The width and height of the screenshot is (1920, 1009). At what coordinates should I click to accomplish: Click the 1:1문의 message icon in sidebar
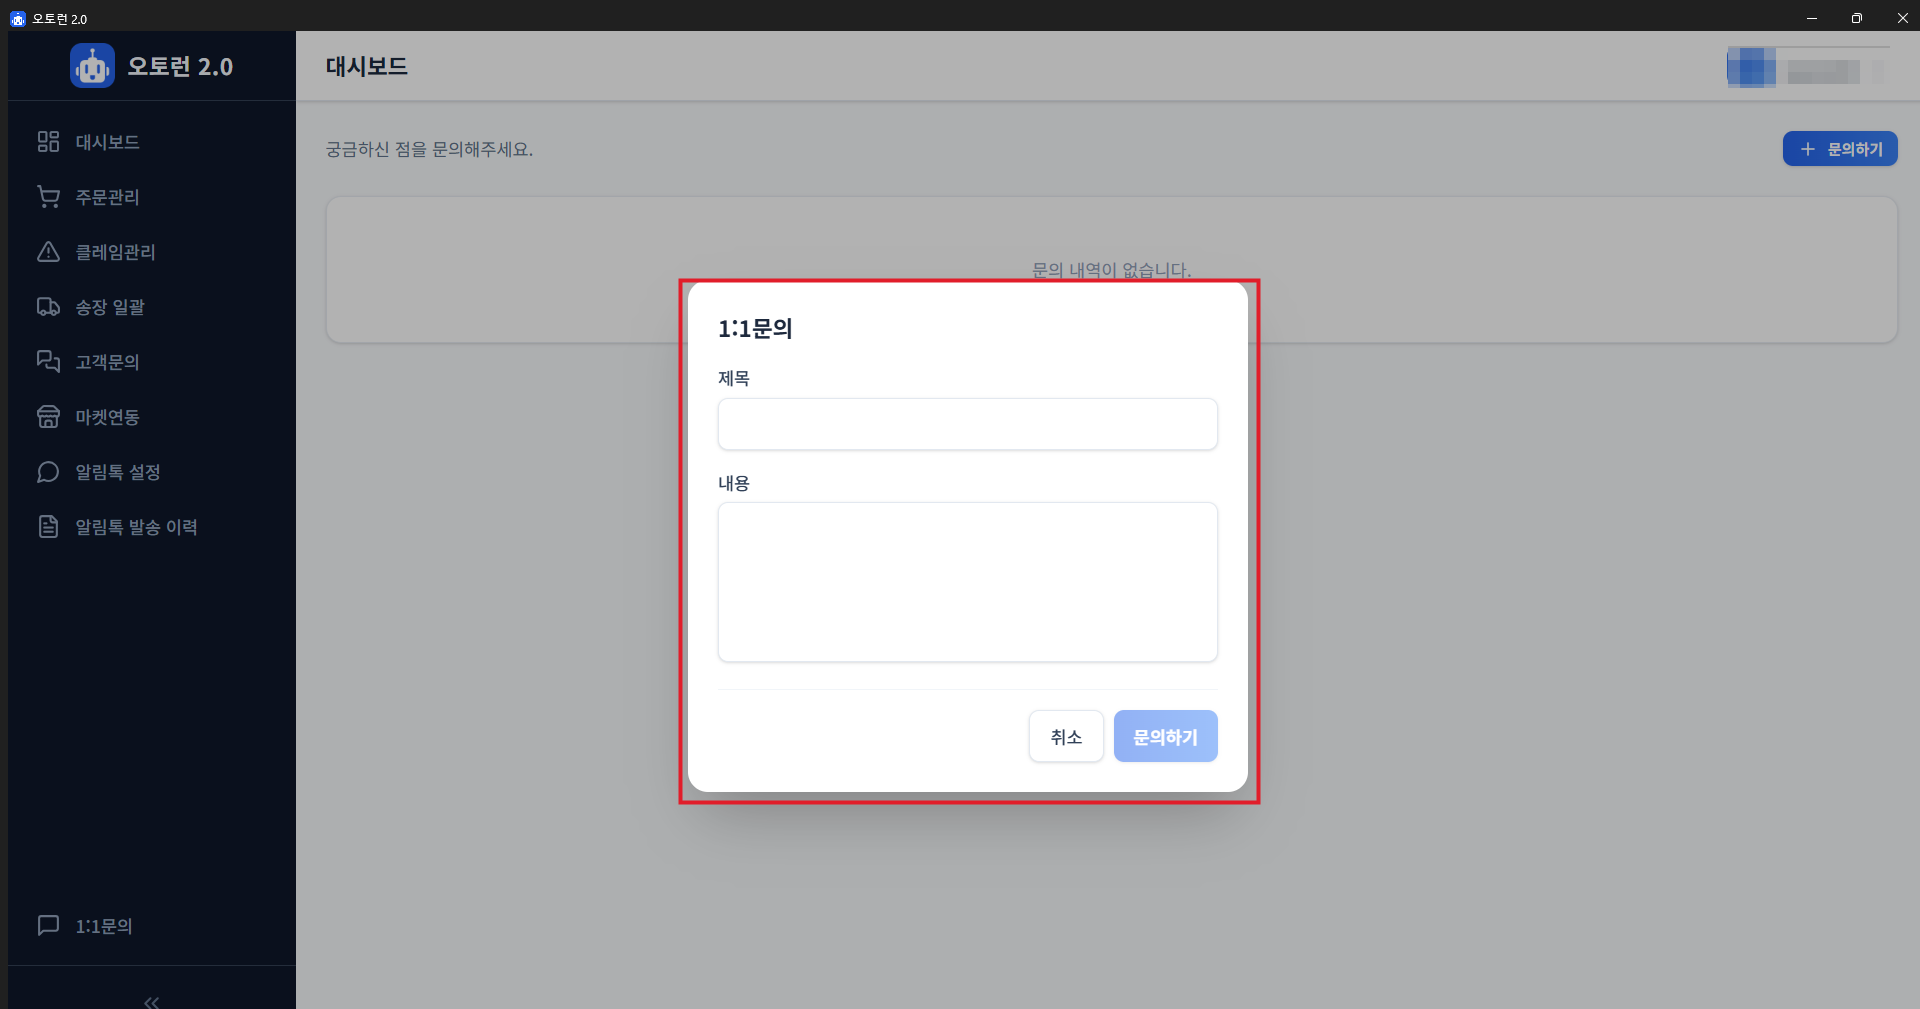(48, 926)
